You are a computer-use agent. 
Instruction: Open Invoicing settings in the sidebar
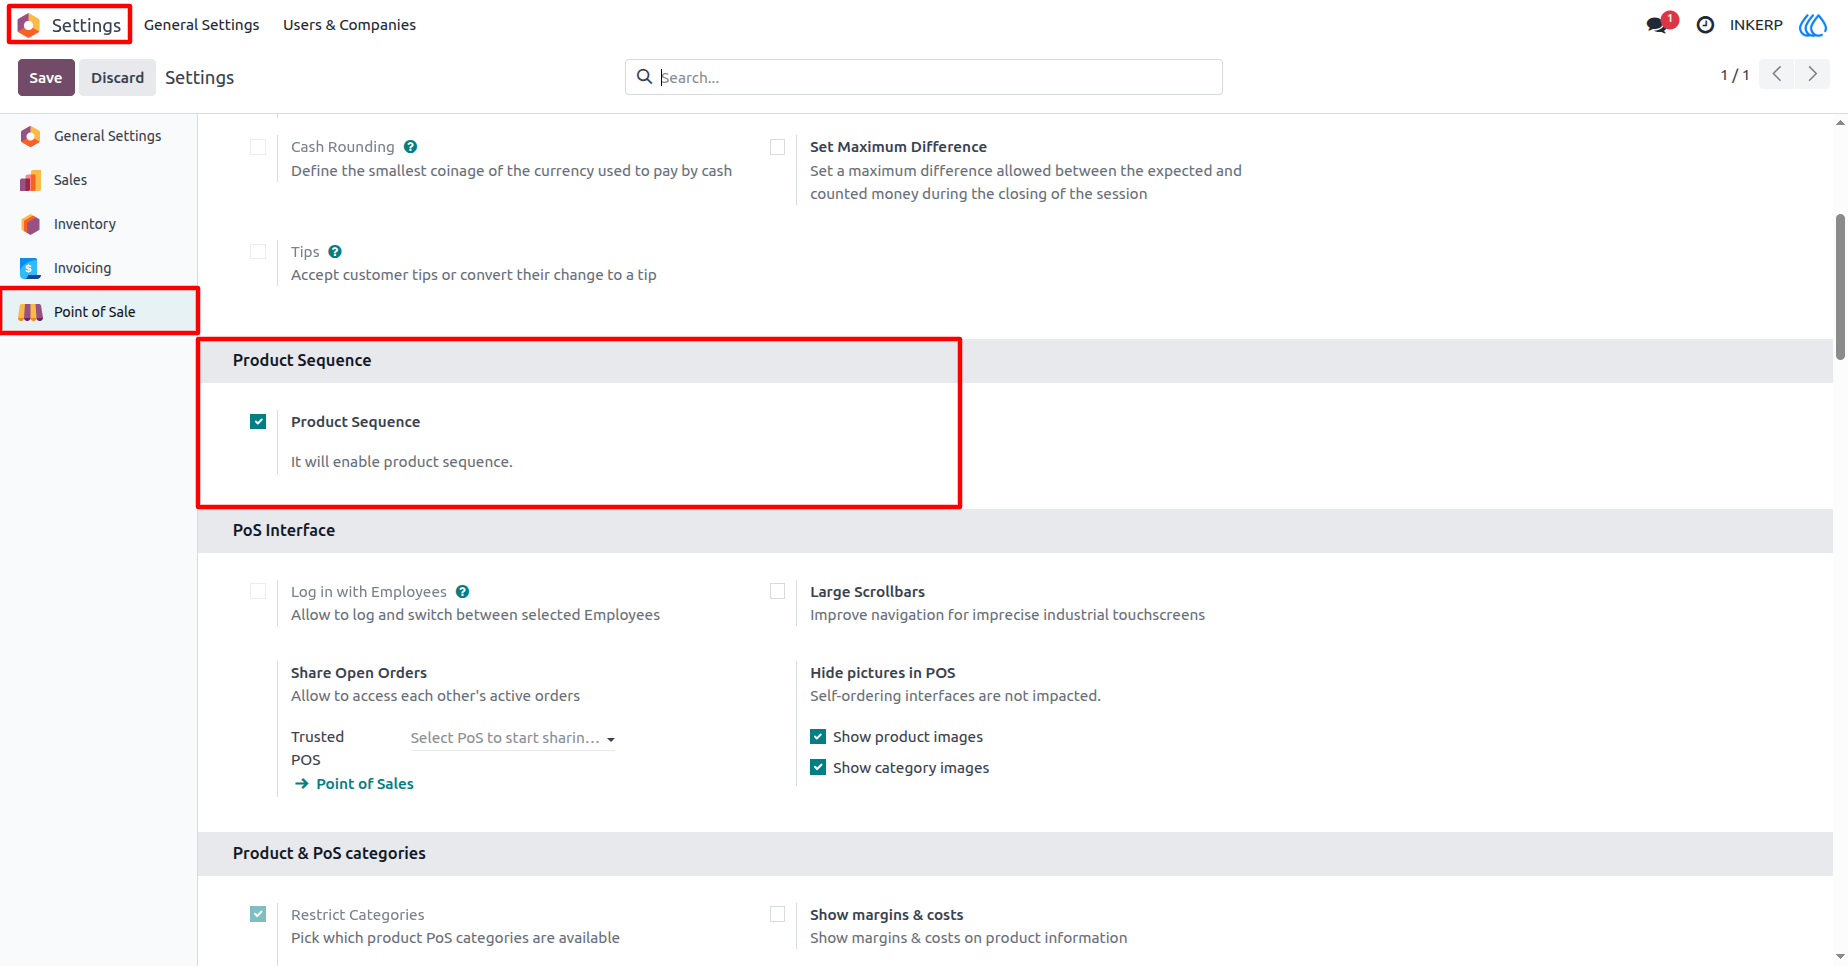[99, 268]
